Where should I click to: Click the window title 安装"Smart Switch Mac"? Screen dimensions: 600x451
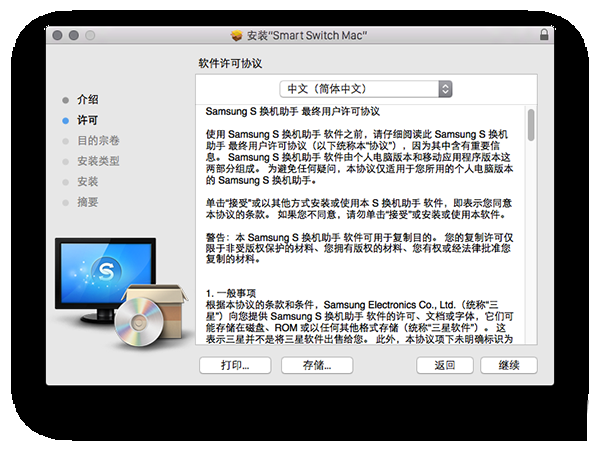click(x=307, y=36)
